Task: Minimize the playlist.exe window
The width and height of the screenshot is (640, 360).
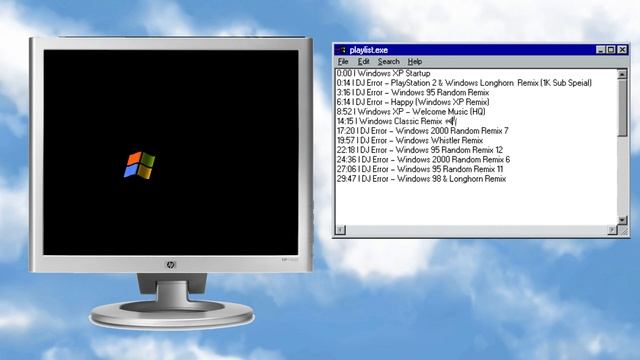Action: click(600, 50)
